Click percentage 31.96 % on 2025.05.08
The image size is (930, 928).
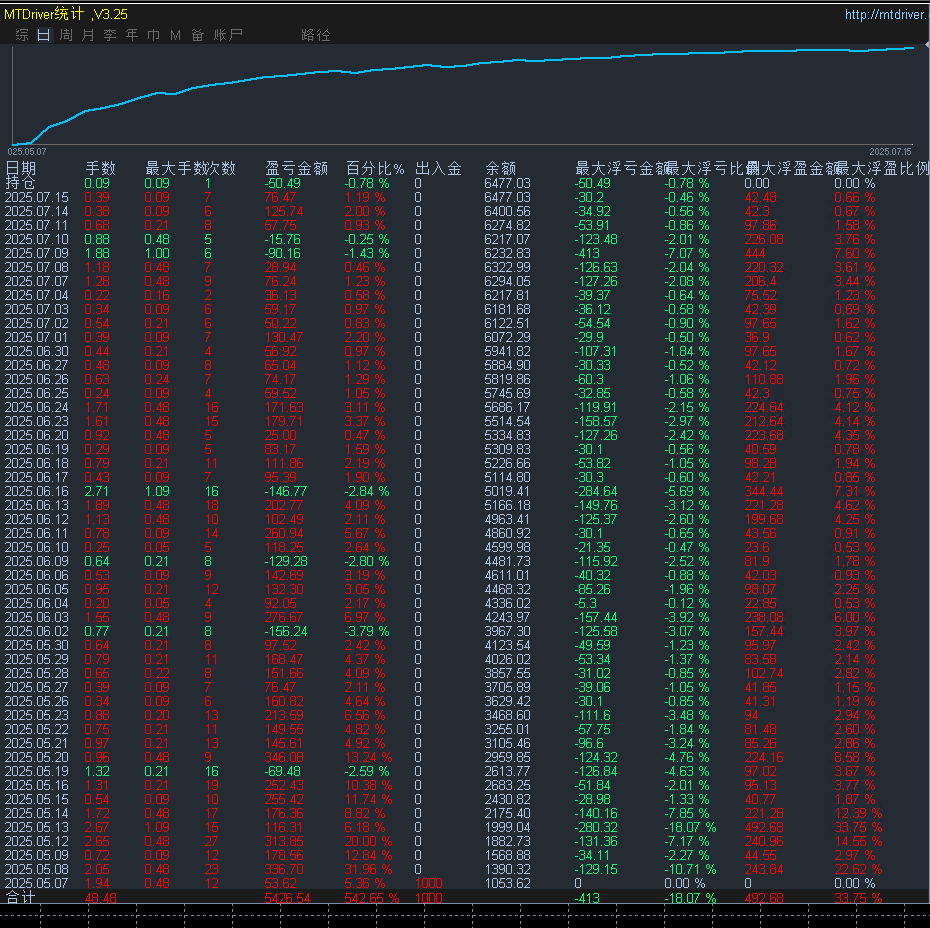[x=368, y=869]
